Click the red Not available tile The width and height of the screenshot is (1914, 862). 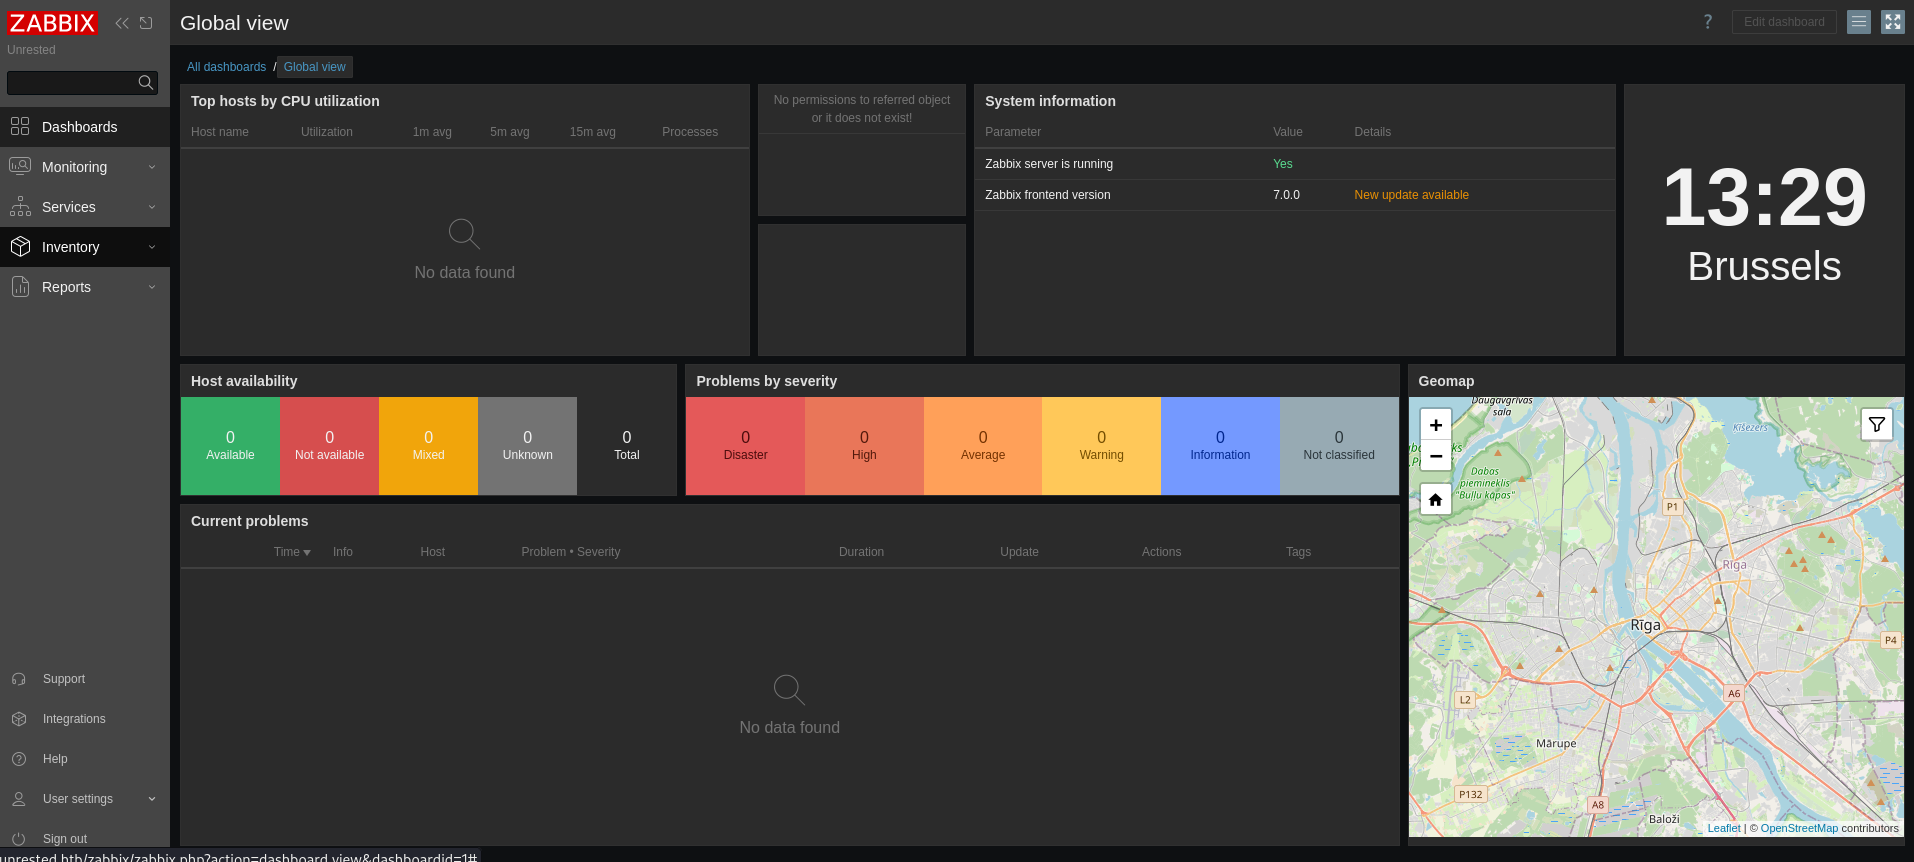coord(329,446)
